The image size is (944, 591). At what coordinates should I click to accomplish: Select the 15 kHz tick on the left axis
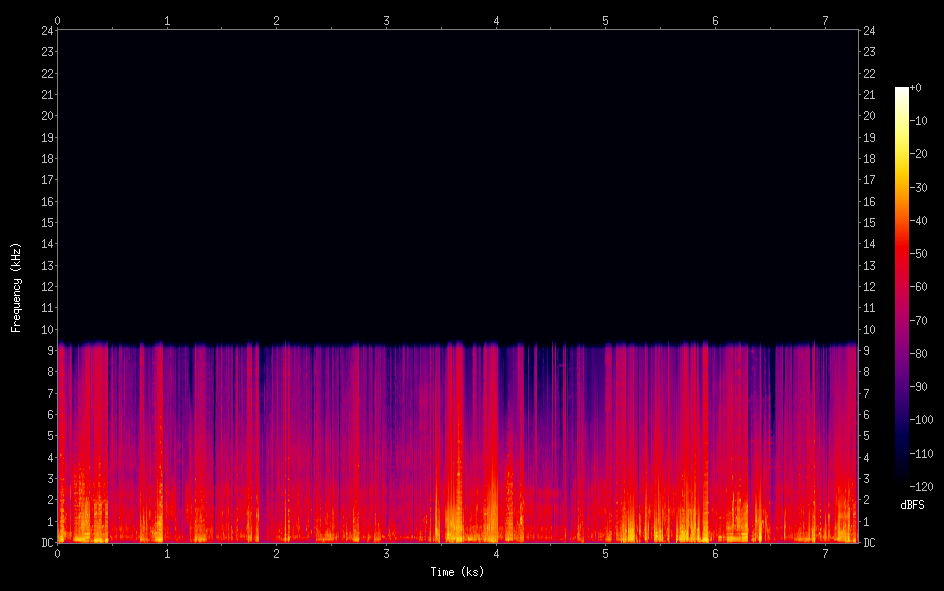46,222
